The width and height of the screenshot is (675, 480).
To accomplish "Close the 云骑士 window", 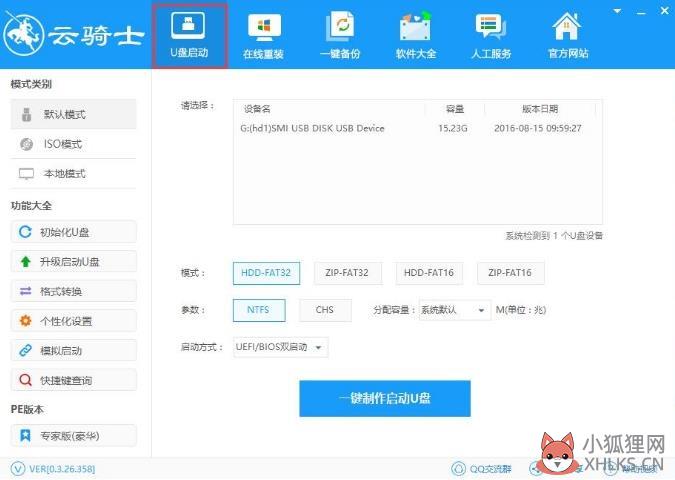I will click(x=665, y=11).
